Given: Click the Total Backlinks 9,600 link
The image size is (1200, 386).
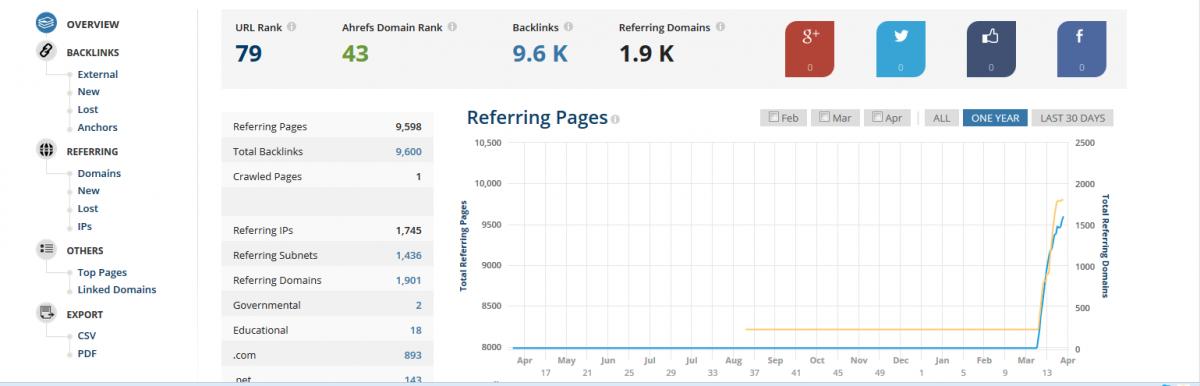Looking at the screenshot, I should 408,152.
